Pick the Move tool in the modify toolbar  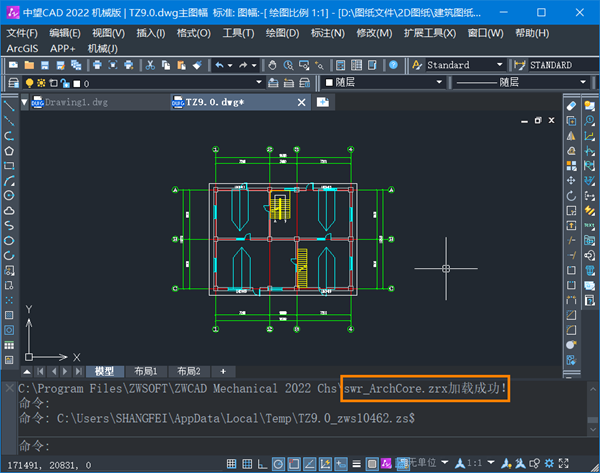click(x=571, y=181)
